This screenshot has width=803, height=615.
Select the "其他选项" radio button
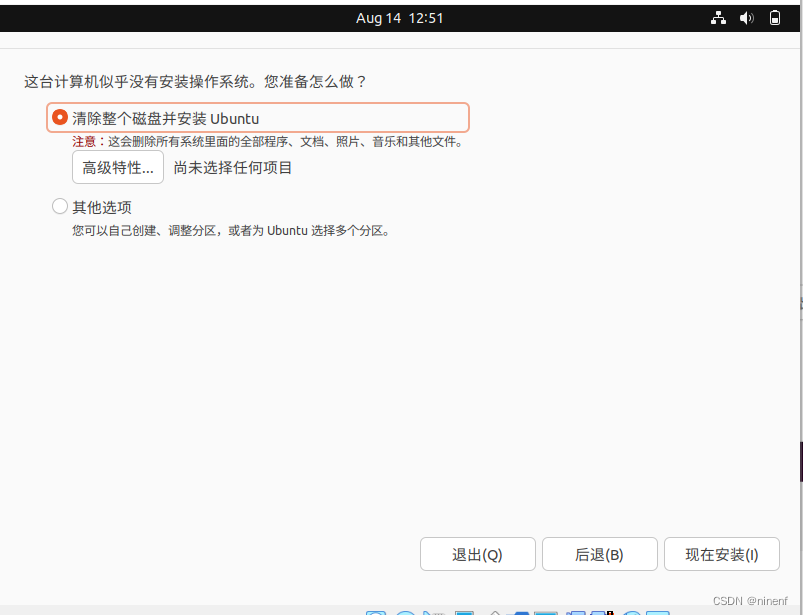coord(60,206)
